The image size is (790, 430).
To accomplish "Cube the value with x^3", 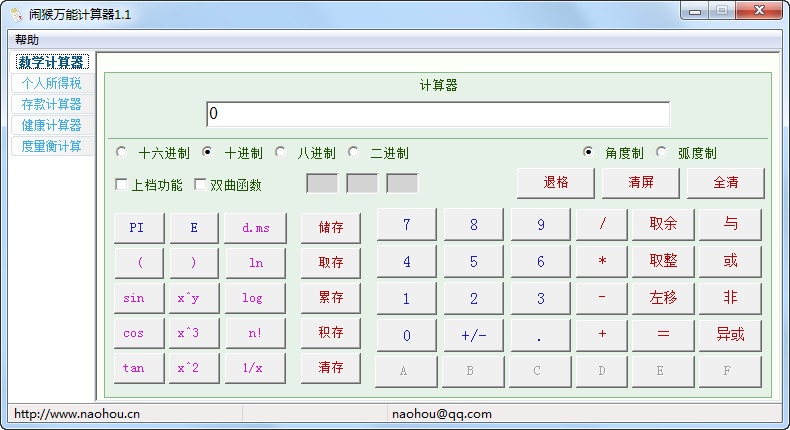I will point(194,333).
